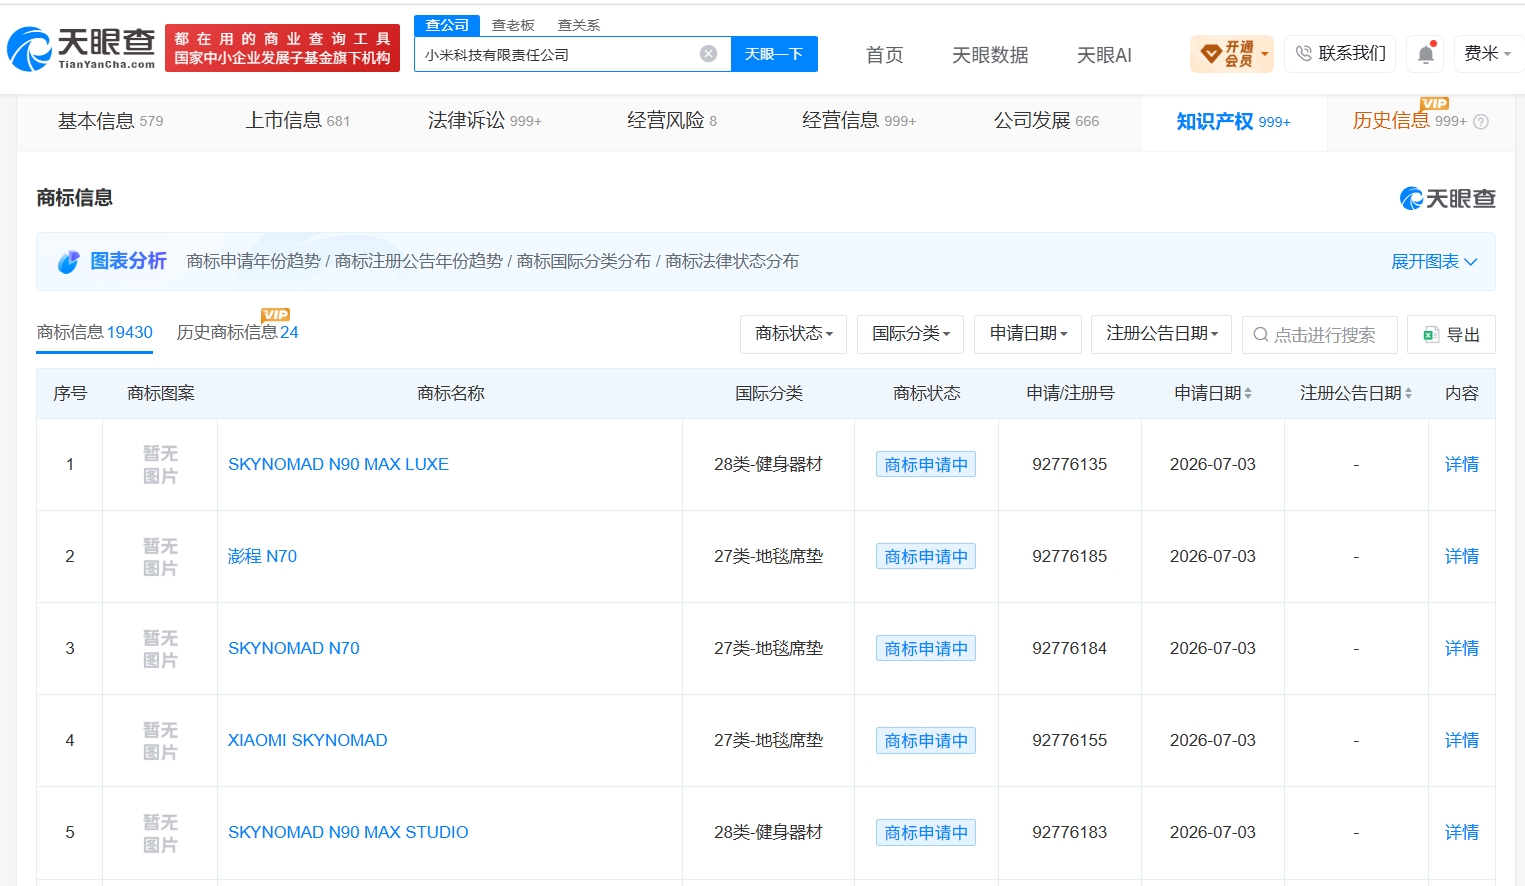Select the 知识产权 tab
Image resolution: width=1525 pixels, height=886 pixels.
click(1233, 122)
